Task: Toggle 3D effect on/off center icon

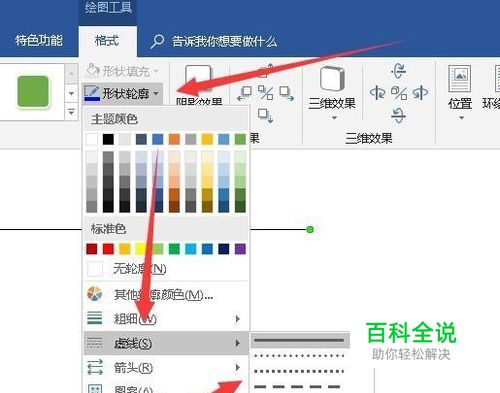Action: coord(399,93)
